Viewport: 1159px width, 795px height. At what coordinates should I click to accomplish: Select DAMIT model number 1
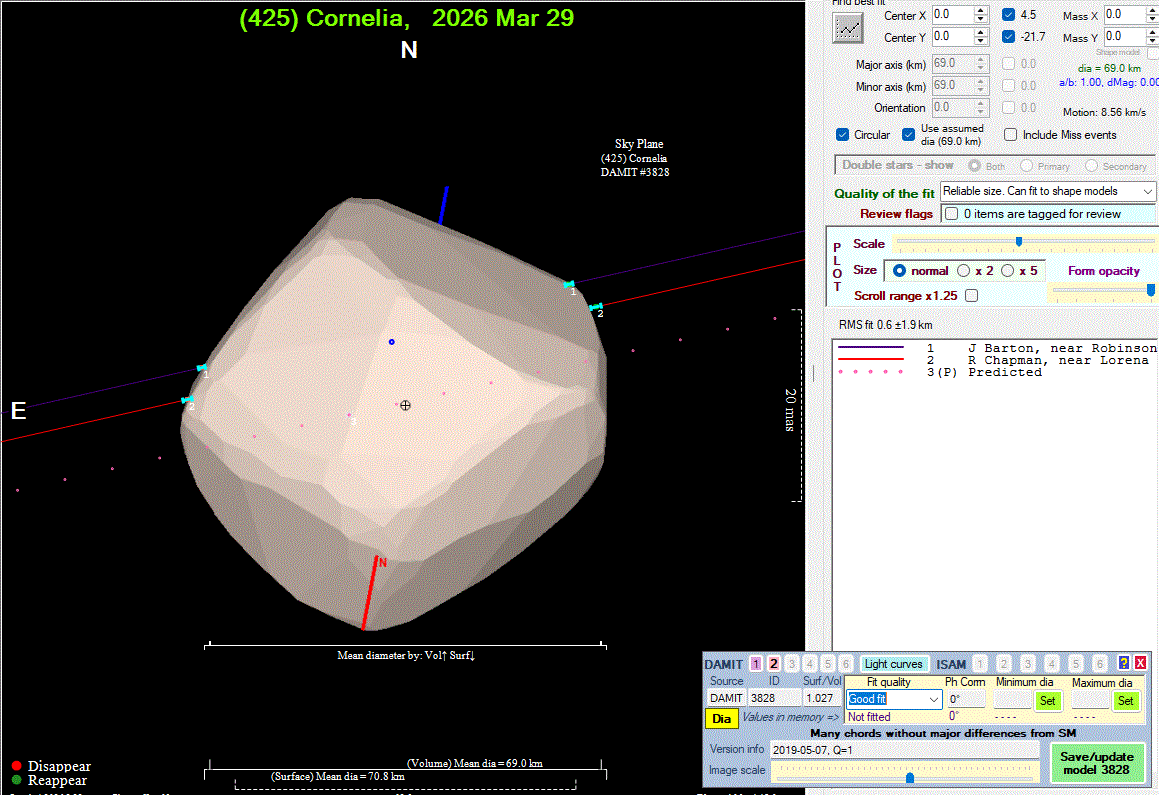click(756, 664)
